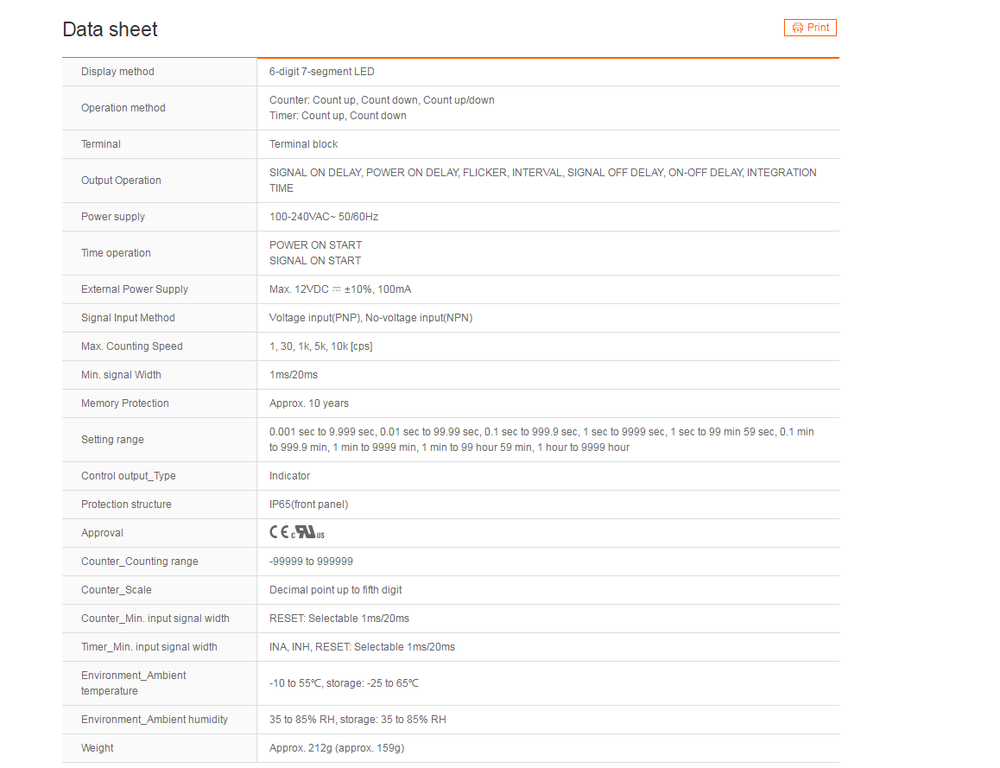Viewport: 1000px width, 768px height.
Task: Click the Setting range row label
Action: click(x=113, y=440)
